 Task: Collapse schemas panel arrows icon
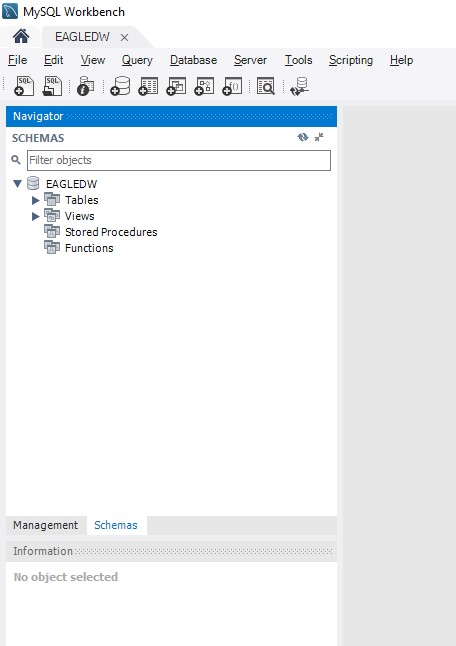click(x=319, y=137)
